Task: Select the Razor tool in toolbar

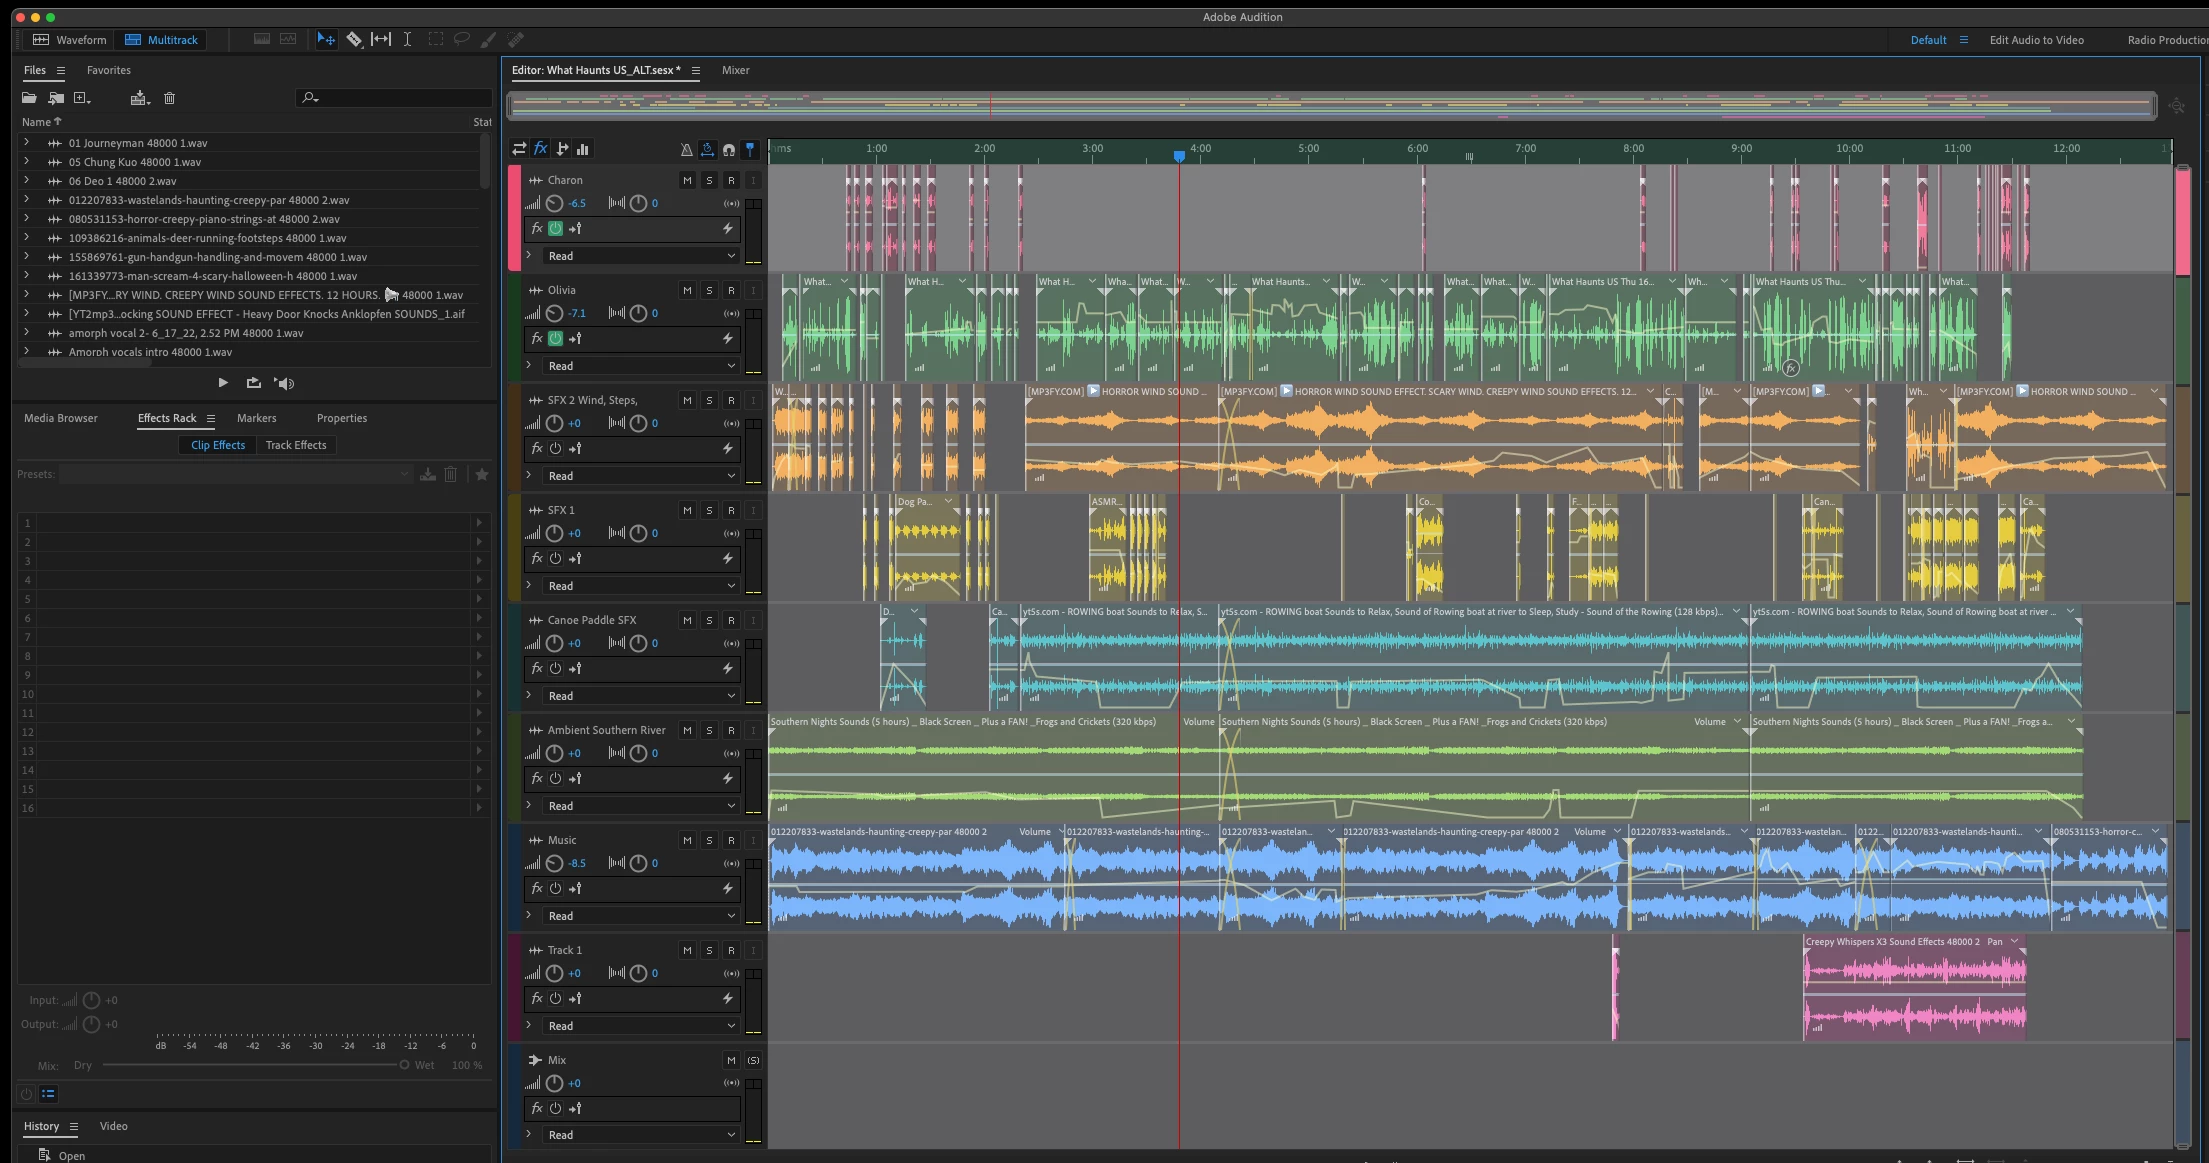Action: click(354, 40)
